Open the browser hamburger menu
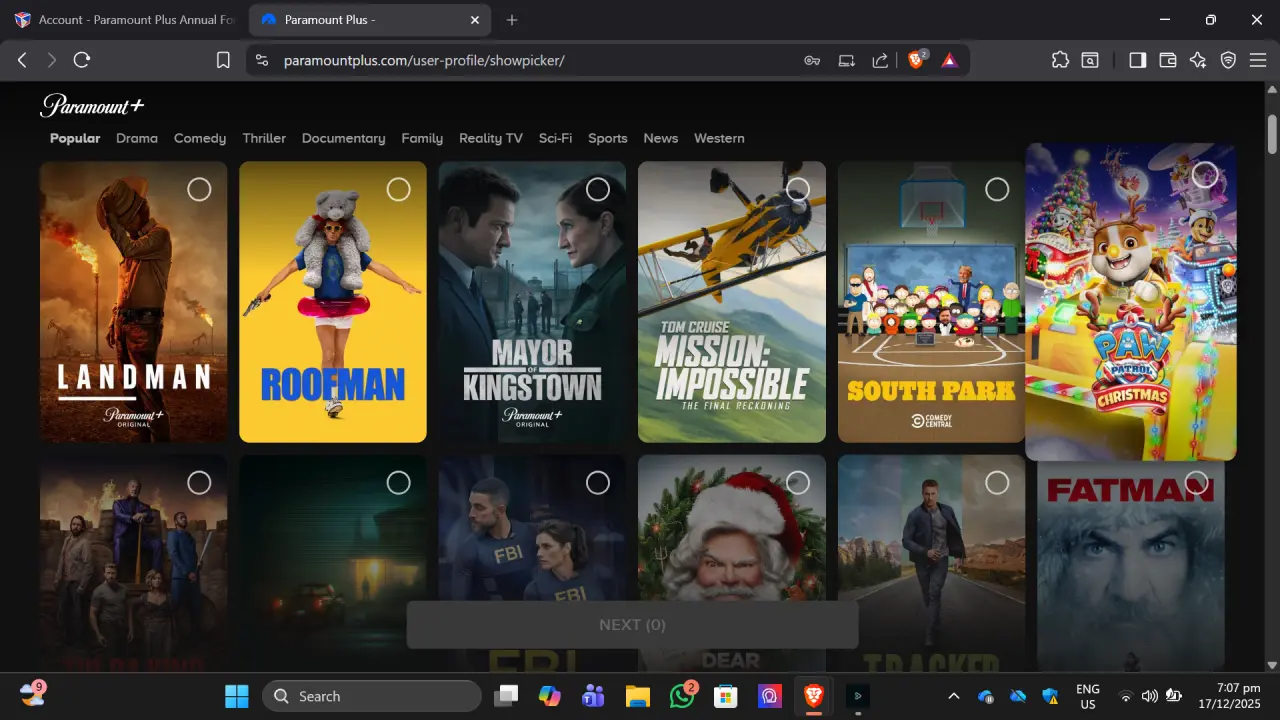1280x720 pixels. pyautogui.click(x=1257, y=60)
